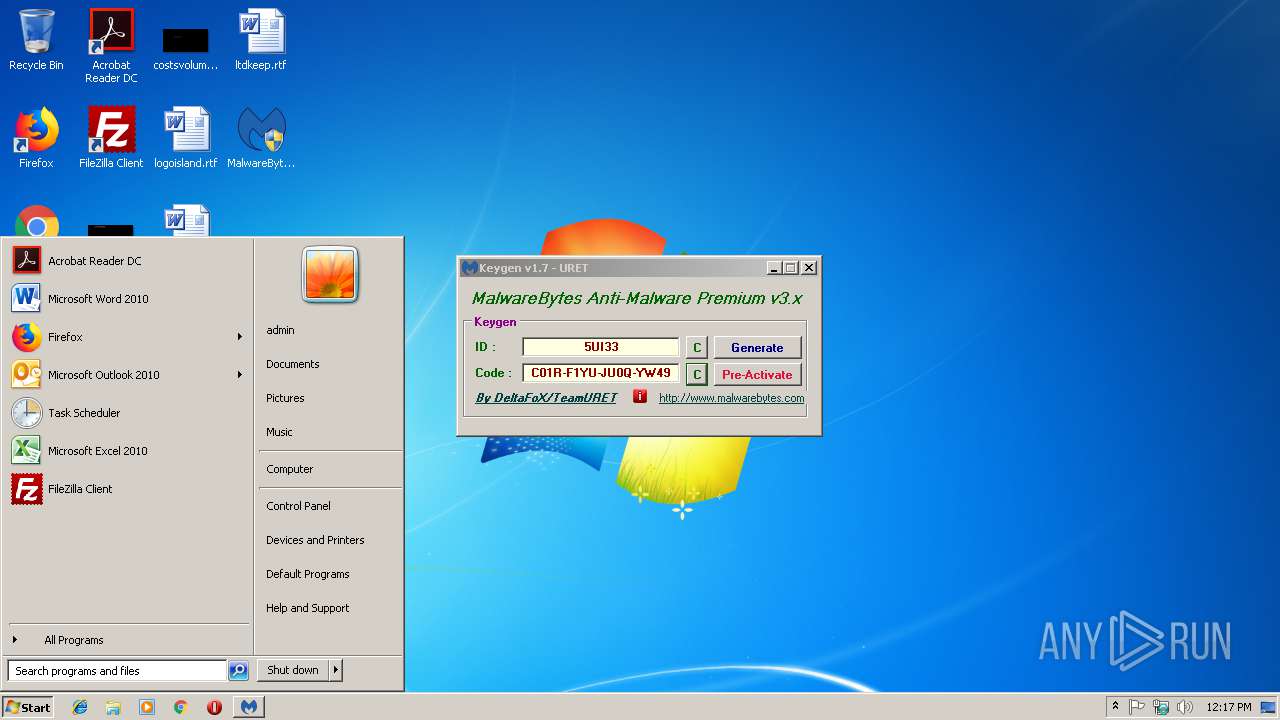Click the Pre-Activate button in Keygen

(757, 375)
